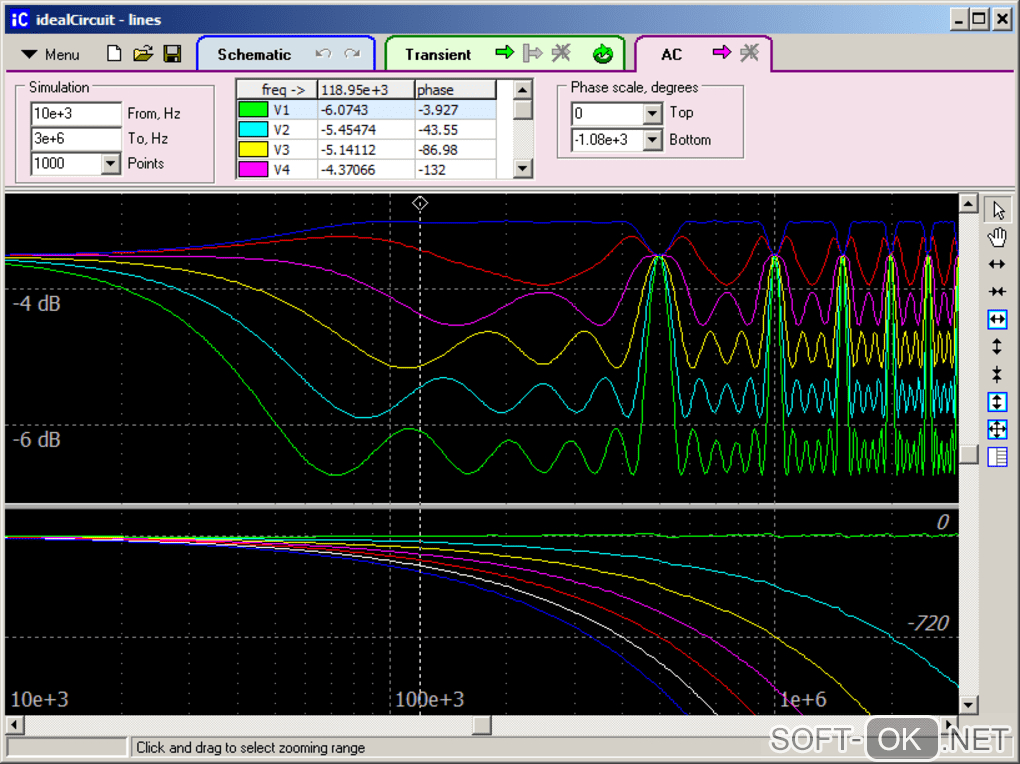Run transient simulation with green arrow

point(505,53)
